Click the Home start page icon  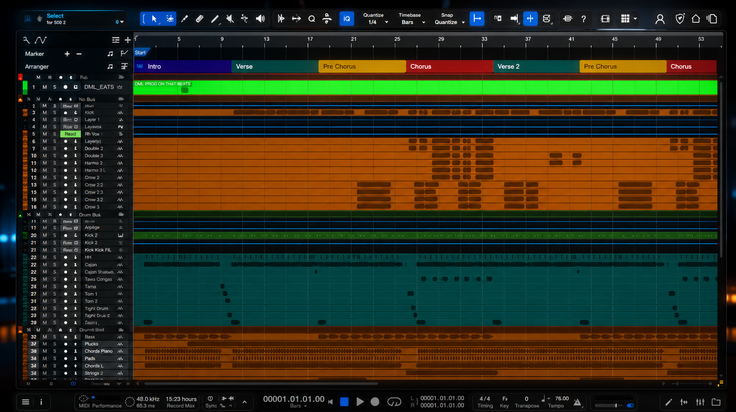696,19
